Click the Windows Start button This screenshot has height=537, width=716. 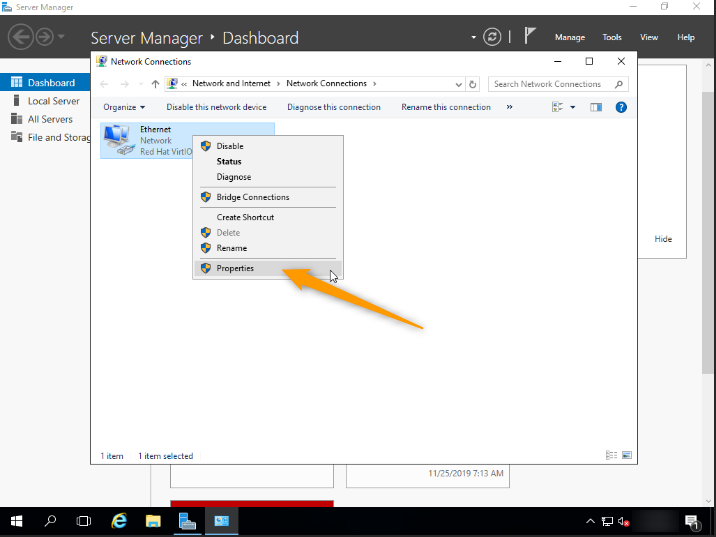17,521
